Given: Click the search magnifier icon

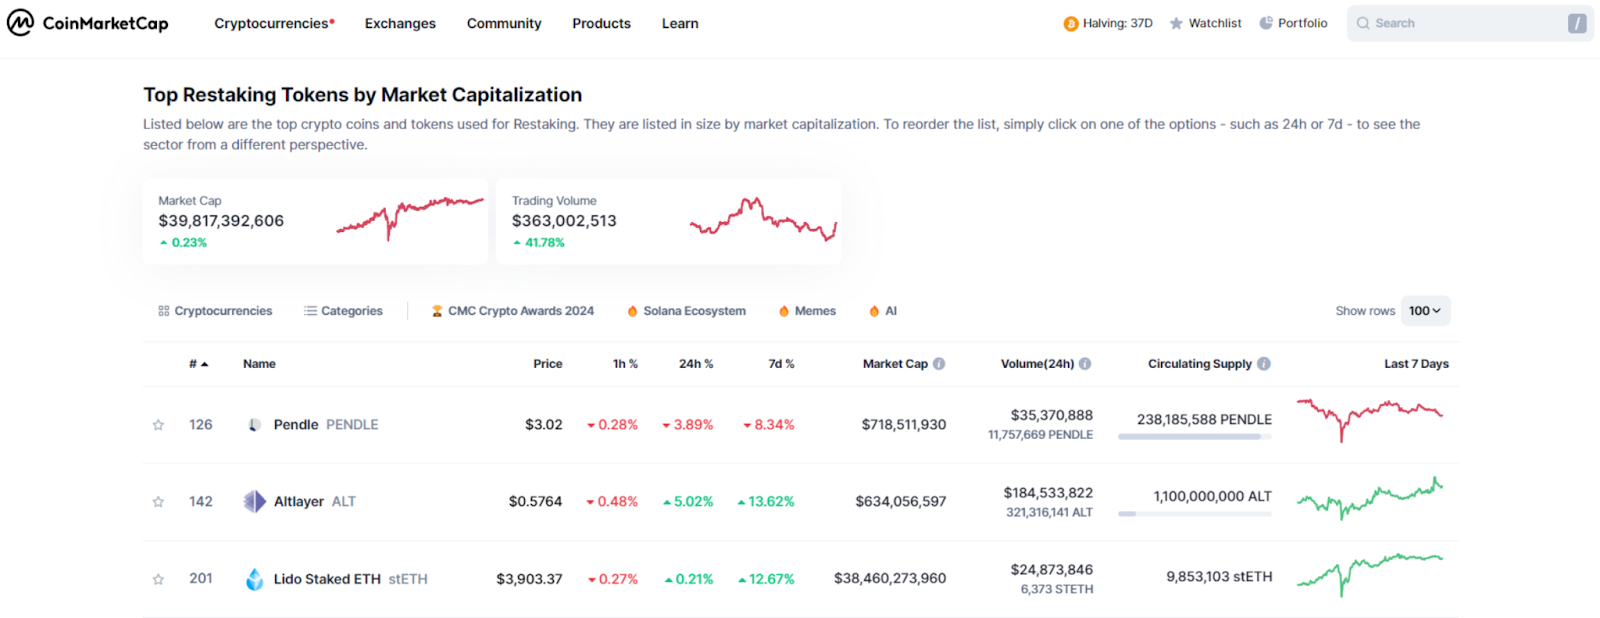Looking at the screenshot, I should 1363,23.
